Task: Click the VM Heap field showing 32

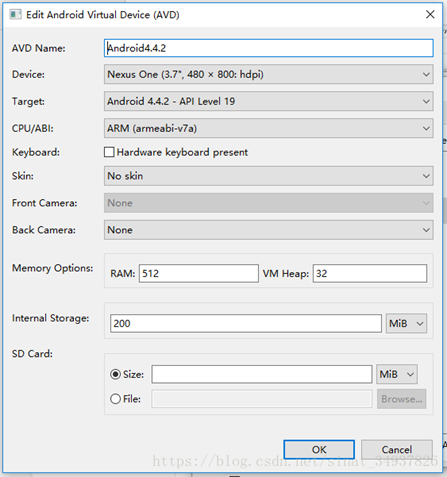Action: (x=370, y=273)
